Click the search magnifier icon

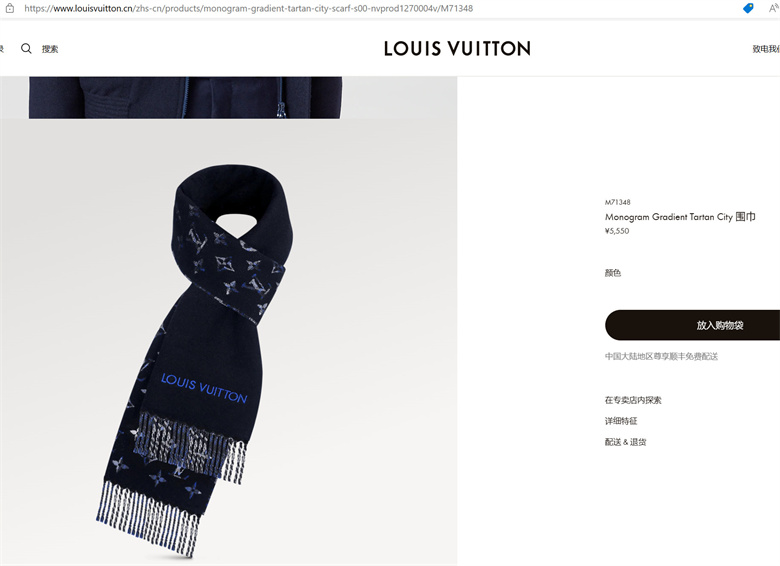26,48
